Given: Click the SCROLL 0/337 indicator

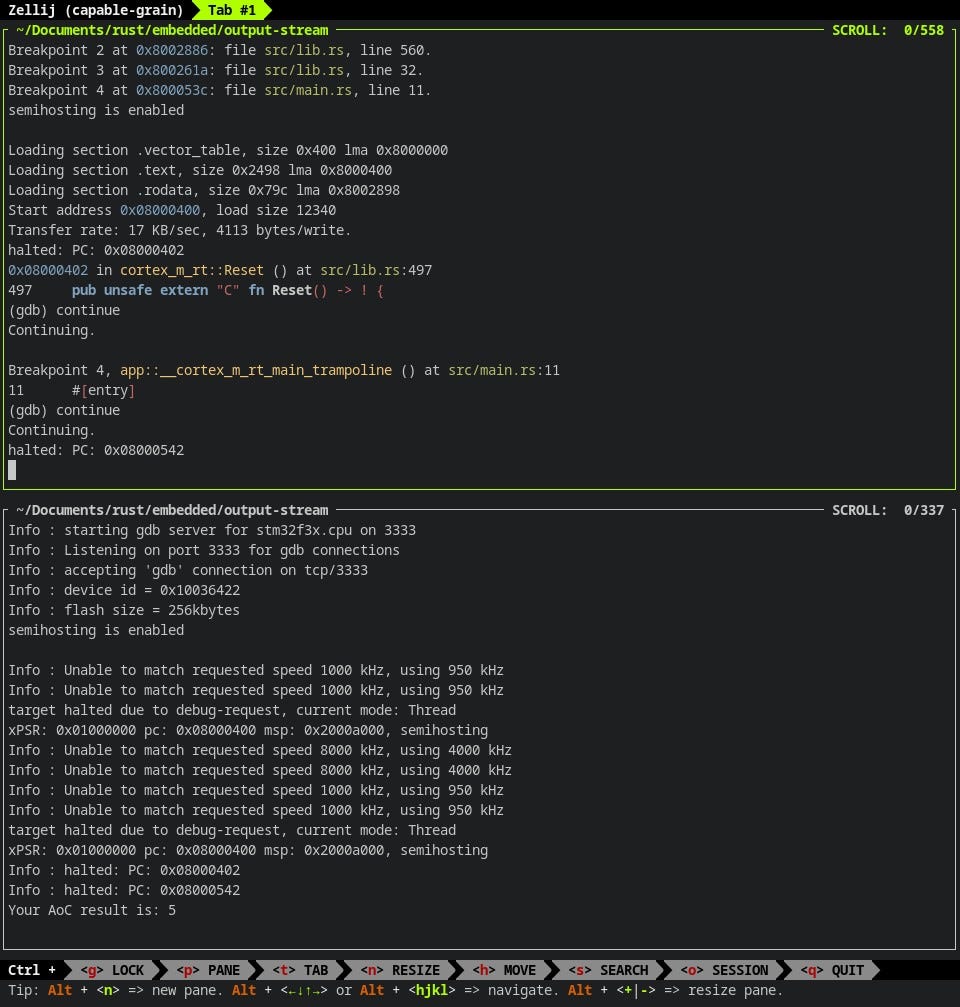Looking at the screenshot, I should 889,510.
